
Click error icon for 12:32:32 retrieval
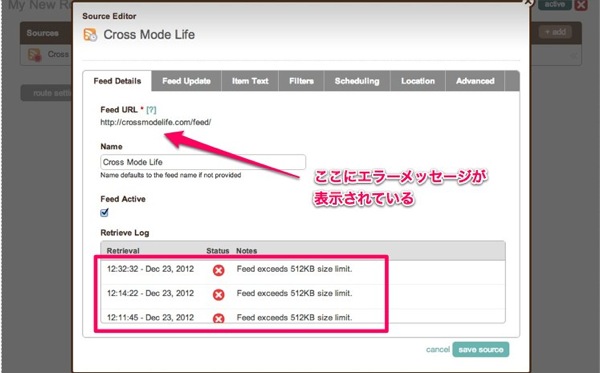click(218, 270)
